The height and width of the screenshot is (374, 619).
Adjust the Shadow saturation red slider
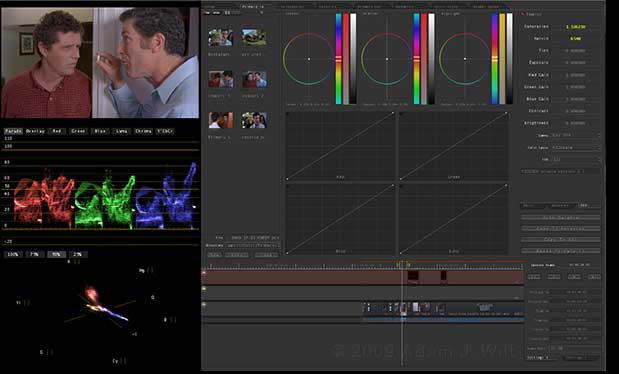(x=346, y=59)
